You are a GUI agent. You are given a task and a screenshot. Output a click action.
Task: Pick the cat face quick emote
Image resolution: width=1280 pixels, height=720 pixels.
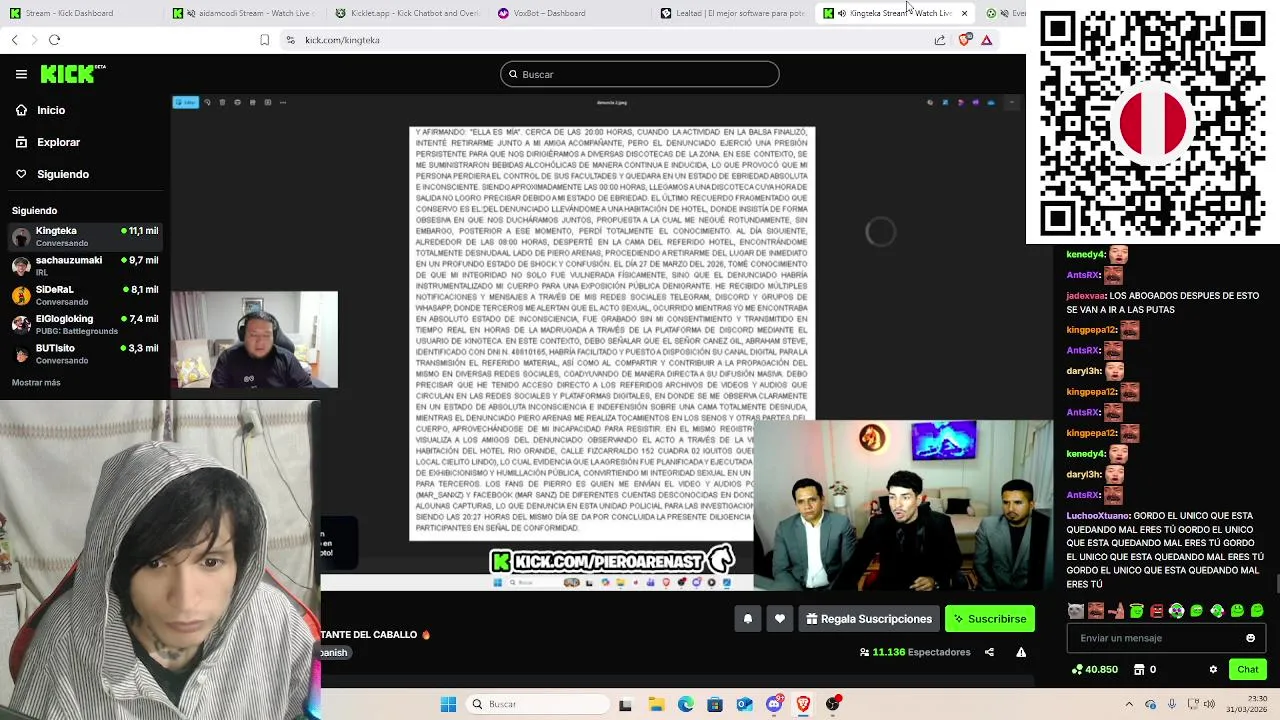[1075, 610]
